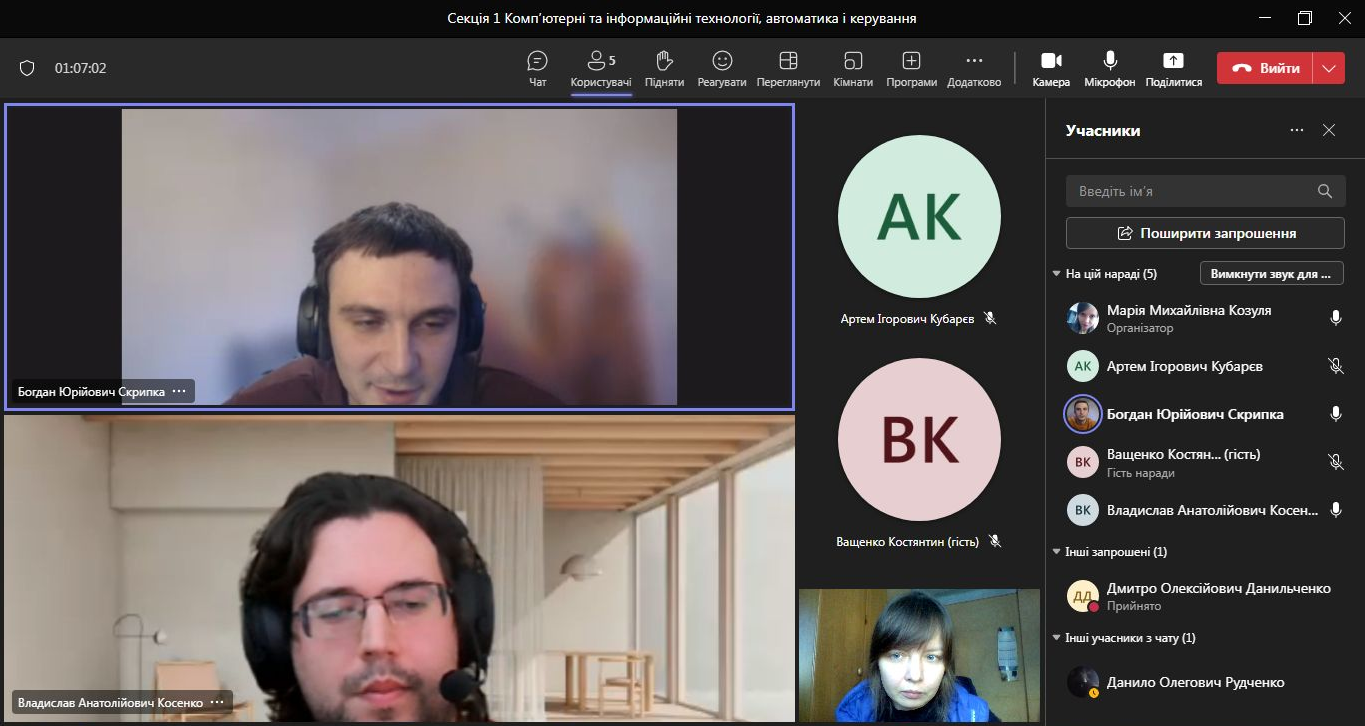Collapse the На цій нараді section
Viewport: 1365px width, 726px height.
(1057, 274)
